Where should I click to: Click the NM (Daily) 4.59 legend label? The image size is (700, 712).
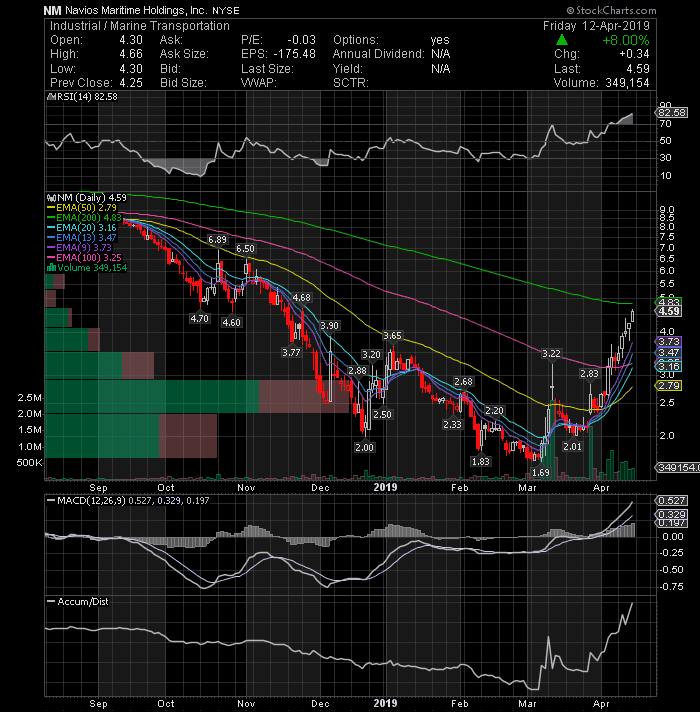click(x=87, y=198)
